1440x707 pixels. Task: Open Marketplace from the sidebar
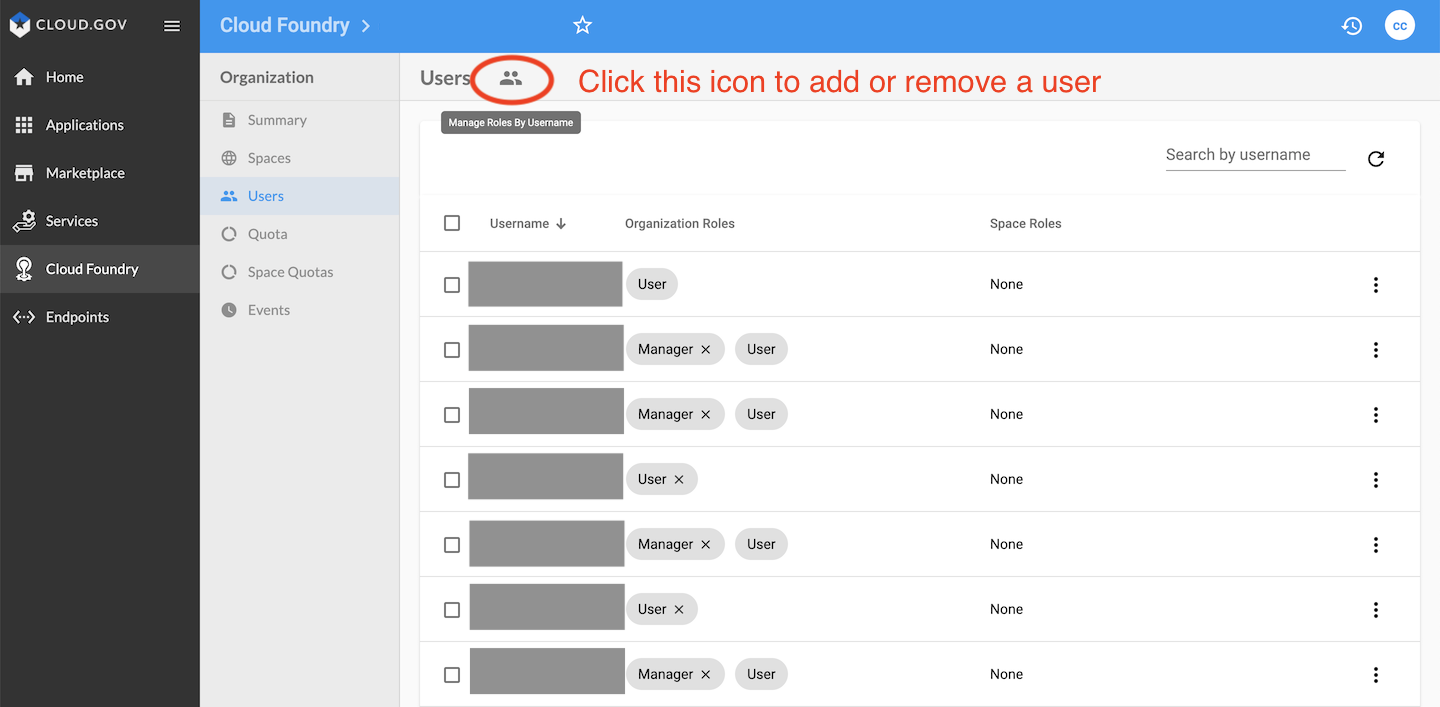(x=100, y=173)
